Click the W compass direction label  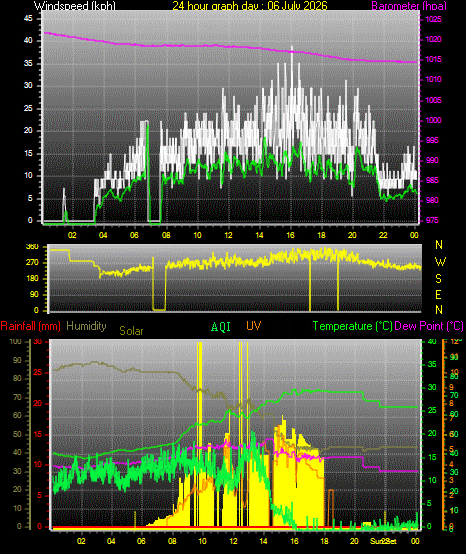pyautogui.click(x=440, y=262)
